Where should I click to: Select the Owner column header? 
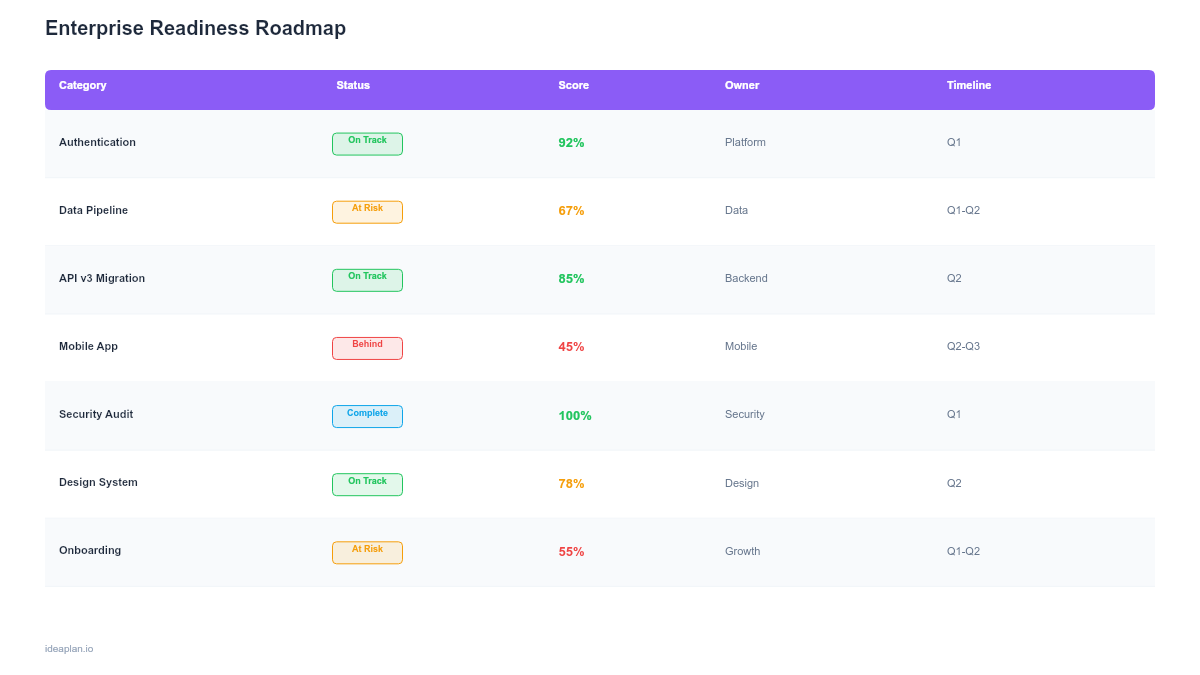tap(741, 85)
